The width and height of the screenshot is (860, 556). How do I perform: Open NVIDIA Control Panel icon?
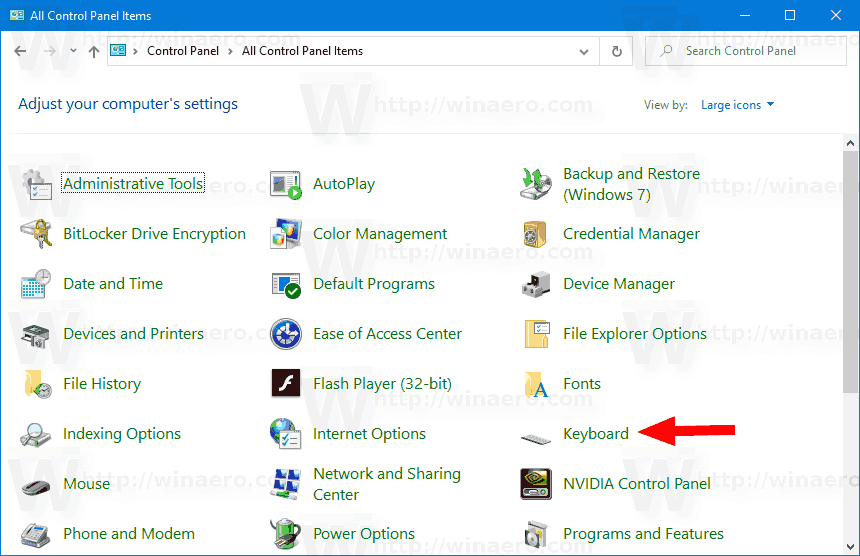[536, 484]
